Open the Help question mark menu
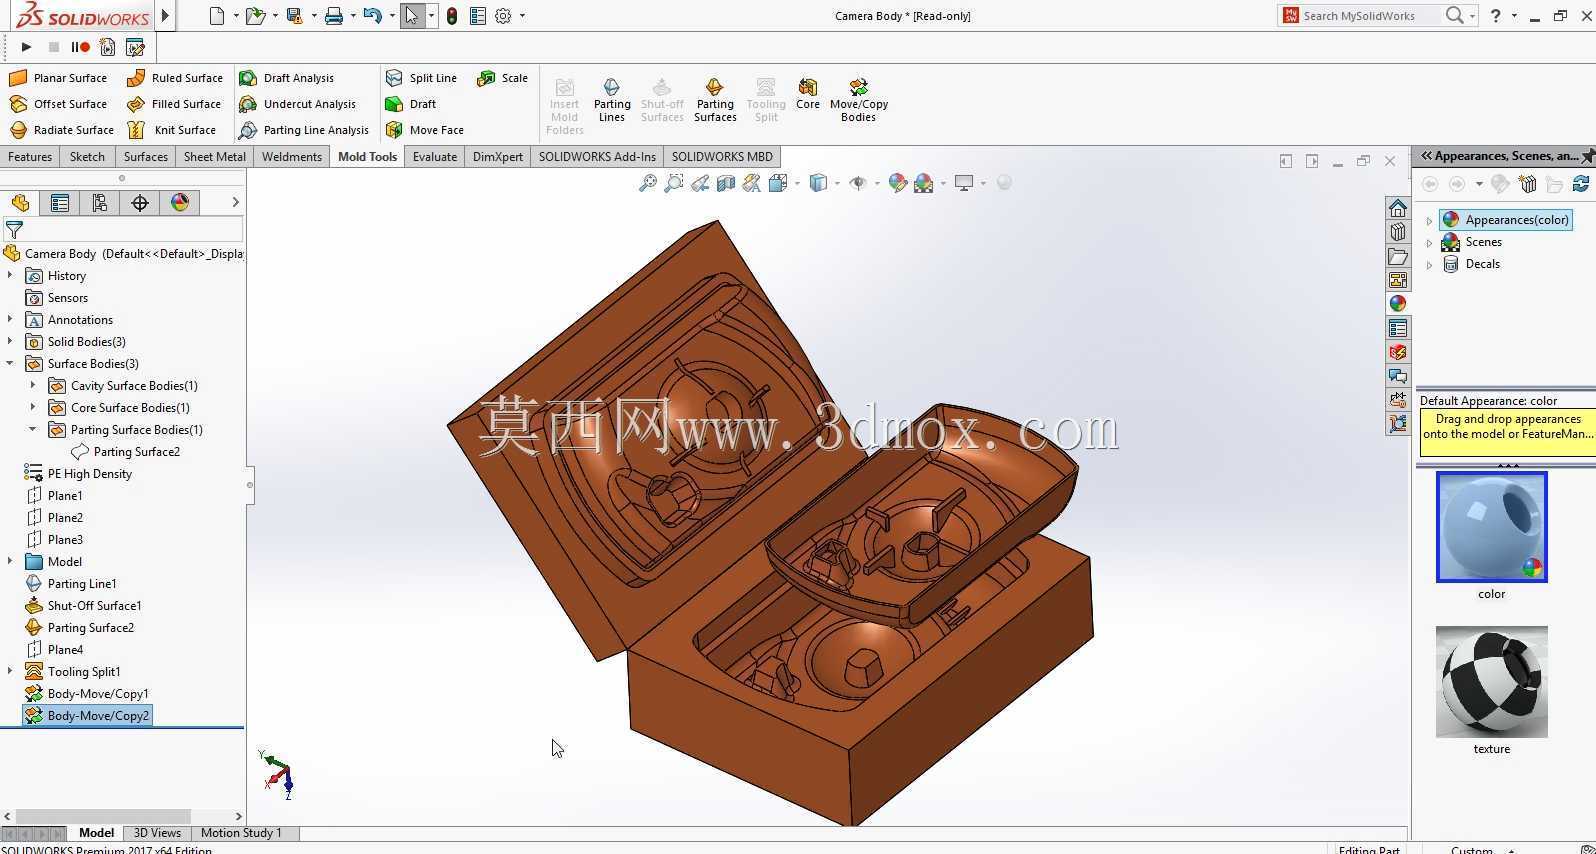Screen dimensions: 1596x854 [1496, 16]
